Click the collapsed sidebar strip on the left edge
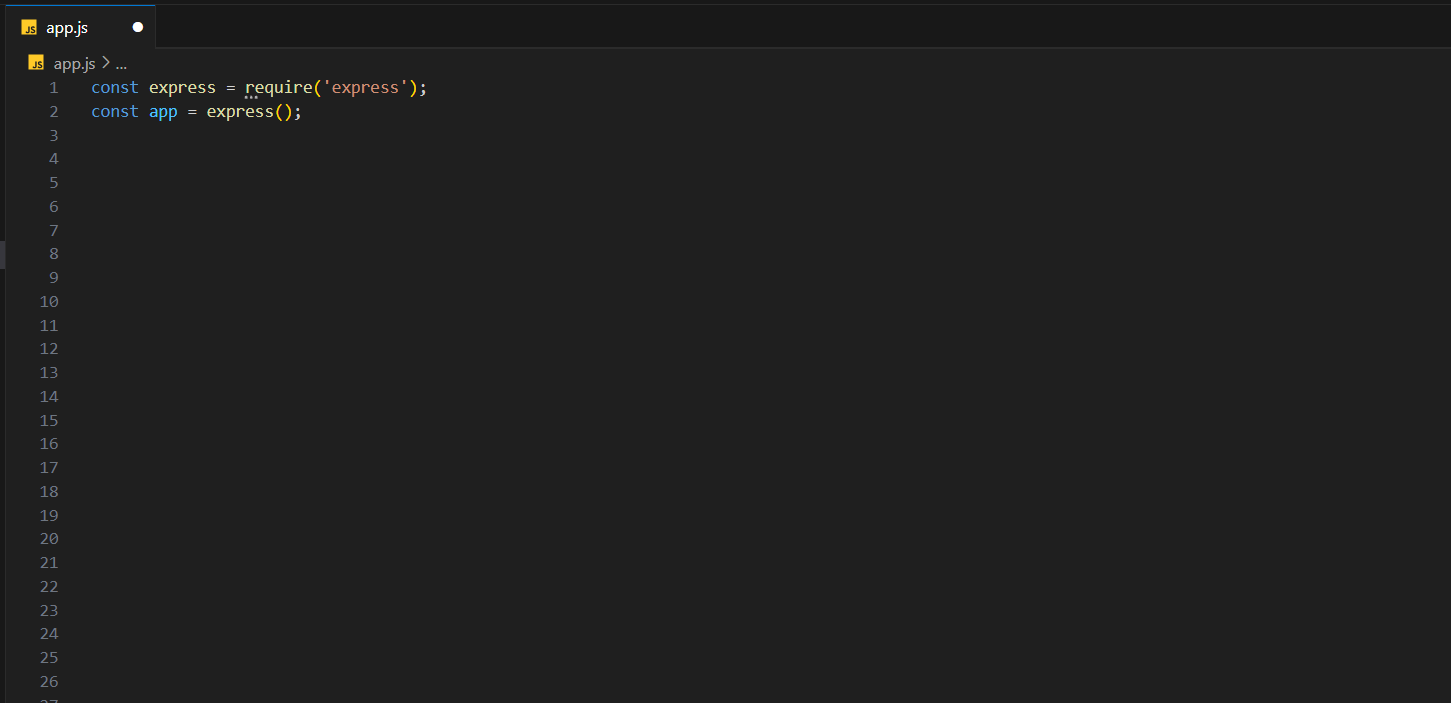Image resolution: width=1451 pixels, height=703 pixels. [4, 255]
